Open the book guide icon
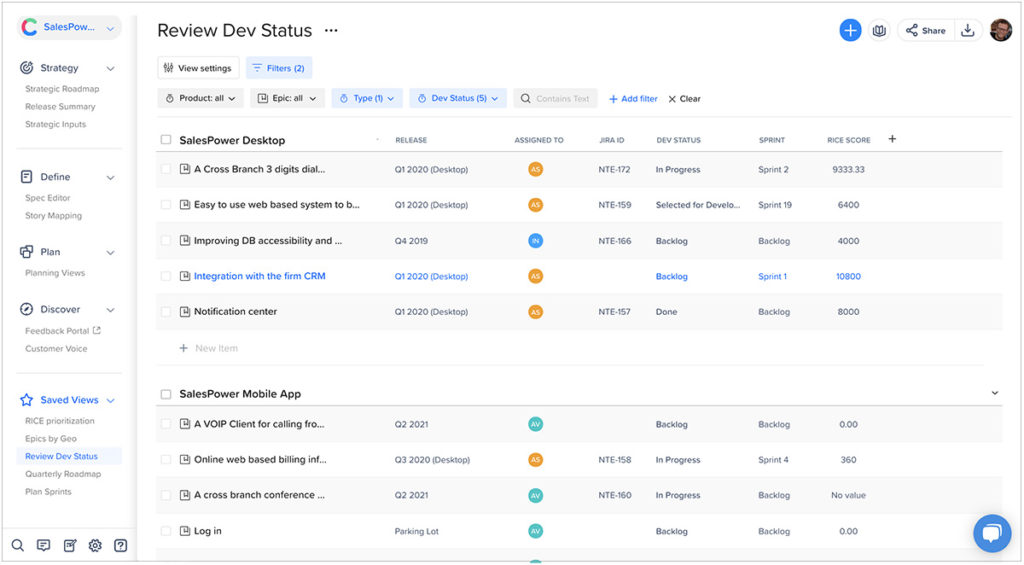The image size is (1024, 565). (879, 30)
